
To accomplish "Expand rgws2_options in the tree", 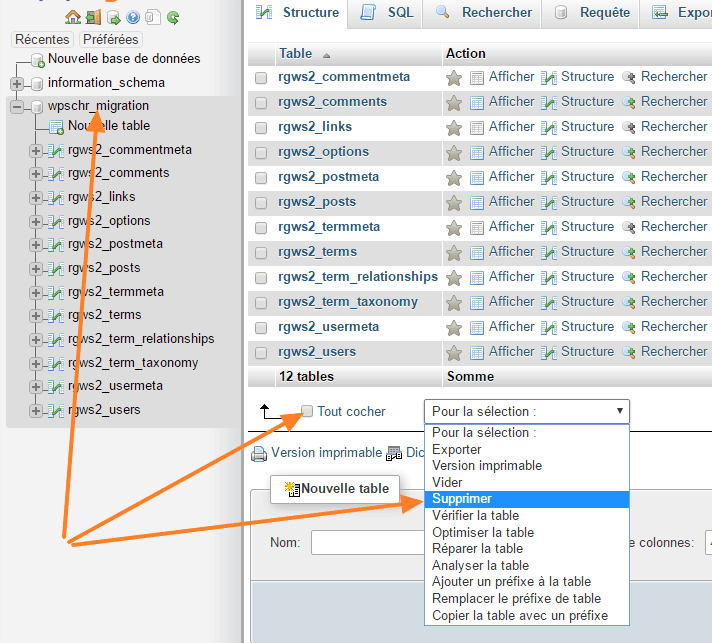I will [35, 222].
